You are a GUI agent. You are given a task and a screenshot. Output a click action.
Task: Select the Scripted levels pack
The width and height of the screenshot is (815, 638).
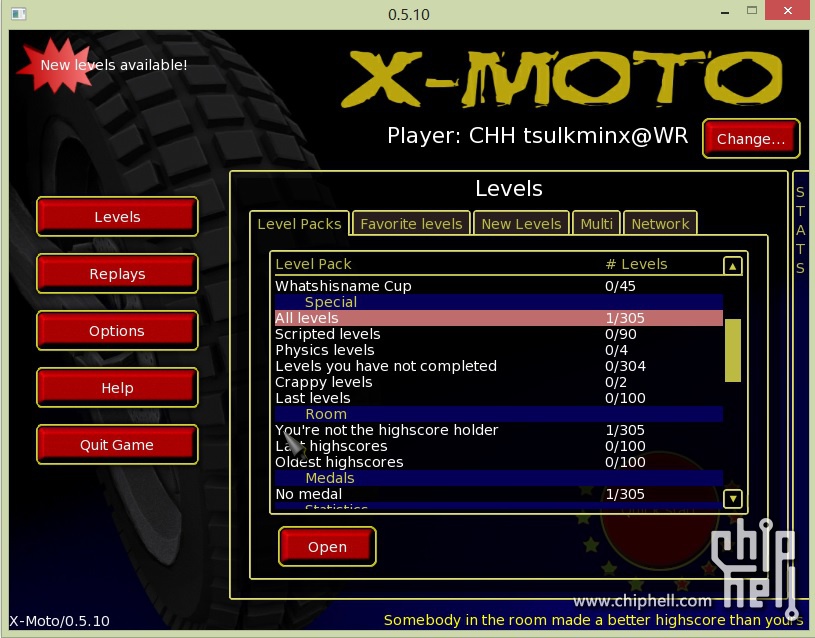pos(499,334)
